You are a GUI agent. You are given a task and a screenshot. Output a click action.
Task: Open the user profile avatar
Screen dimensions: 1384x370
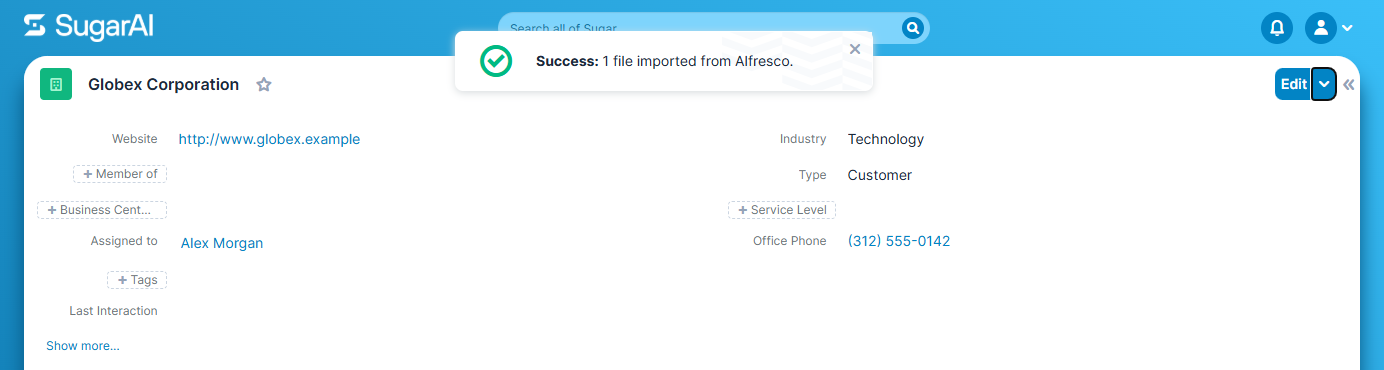(1321, 28)
